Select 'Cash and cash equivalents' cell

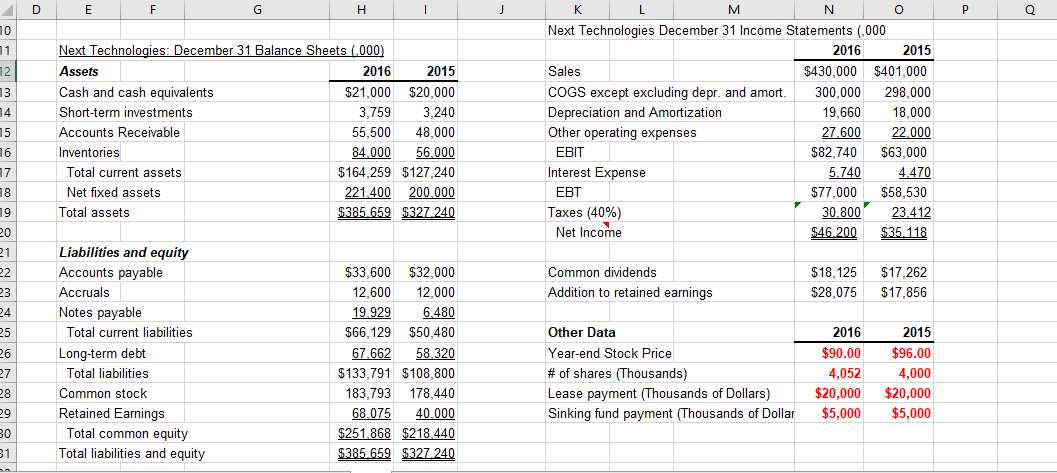coord(136,92)
